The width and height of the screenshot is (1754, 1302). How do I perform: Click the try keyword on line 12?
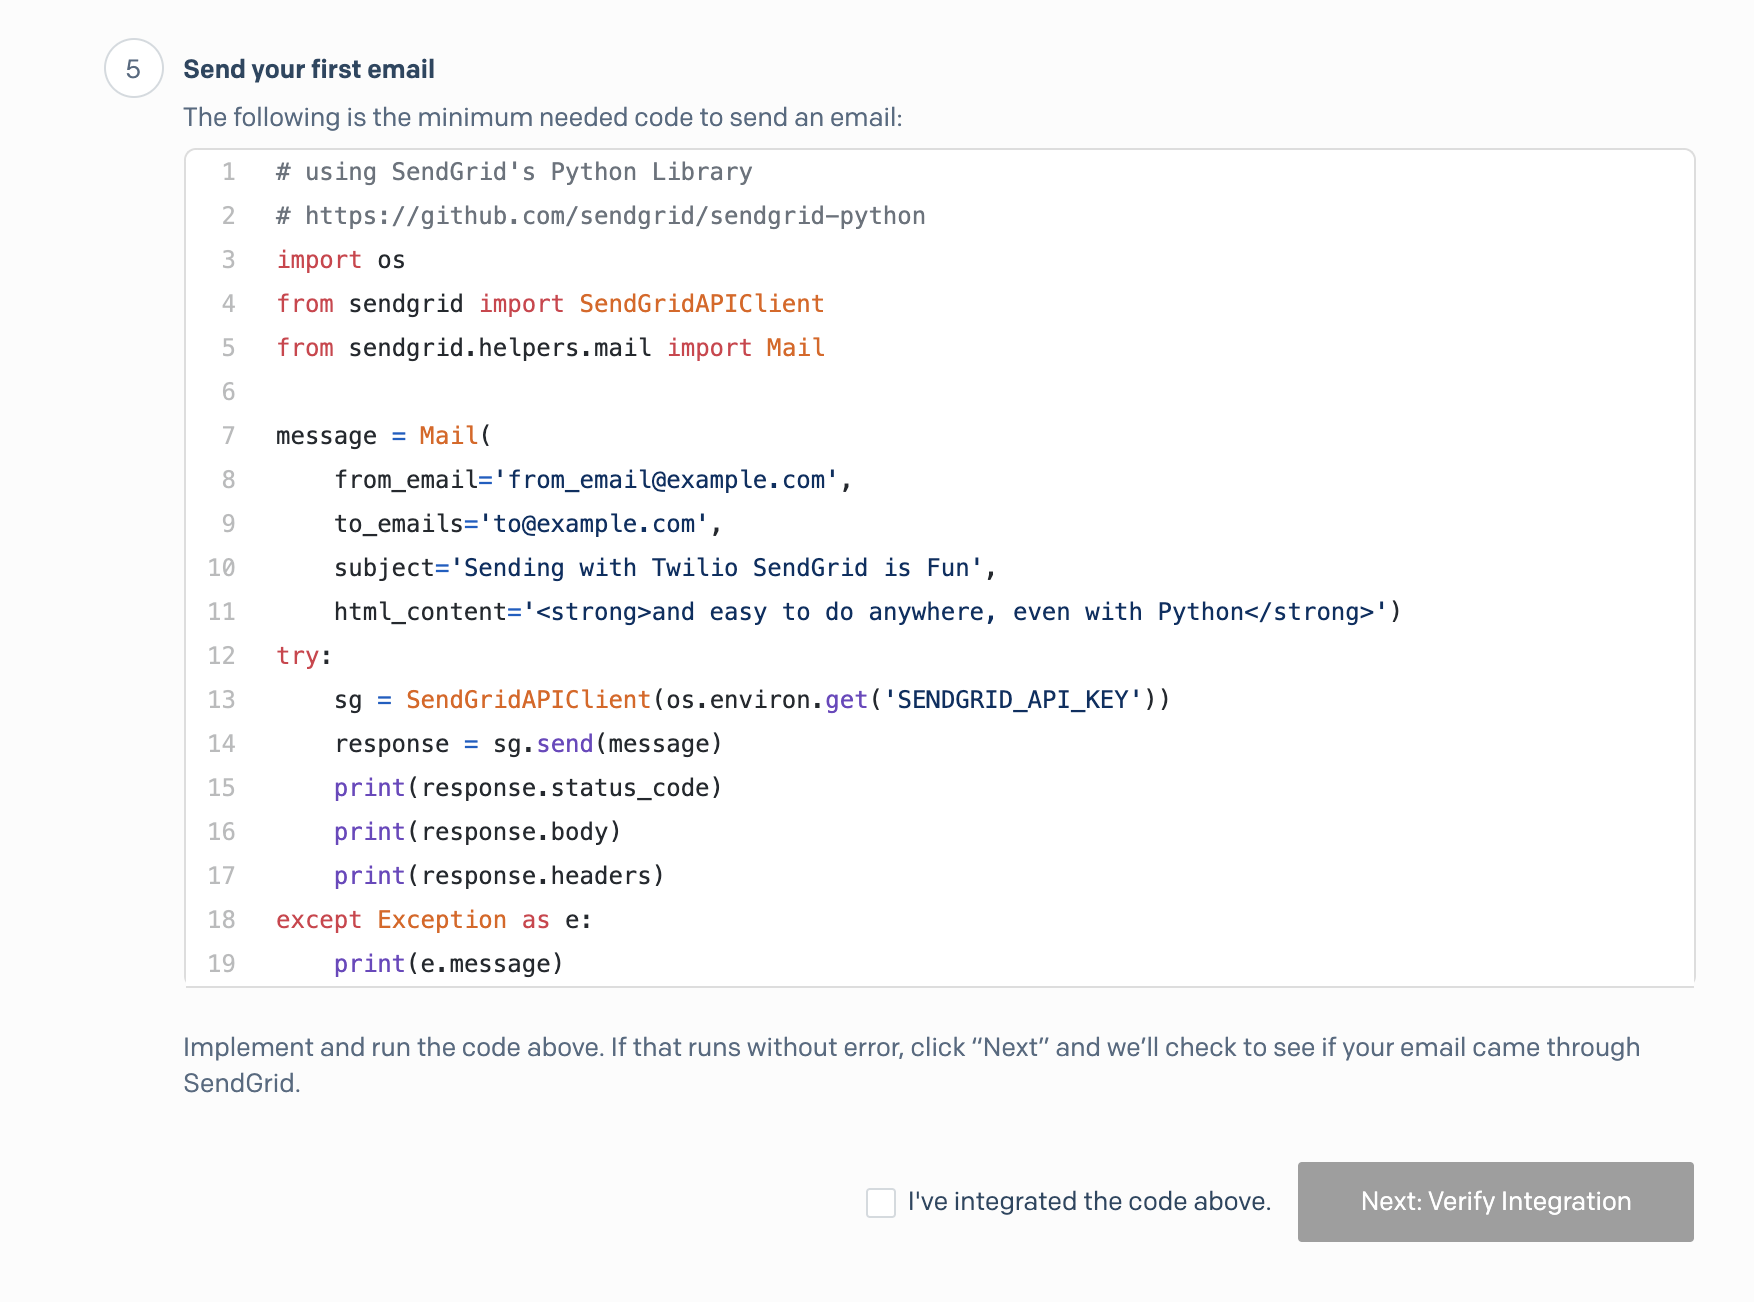(297, 655)
